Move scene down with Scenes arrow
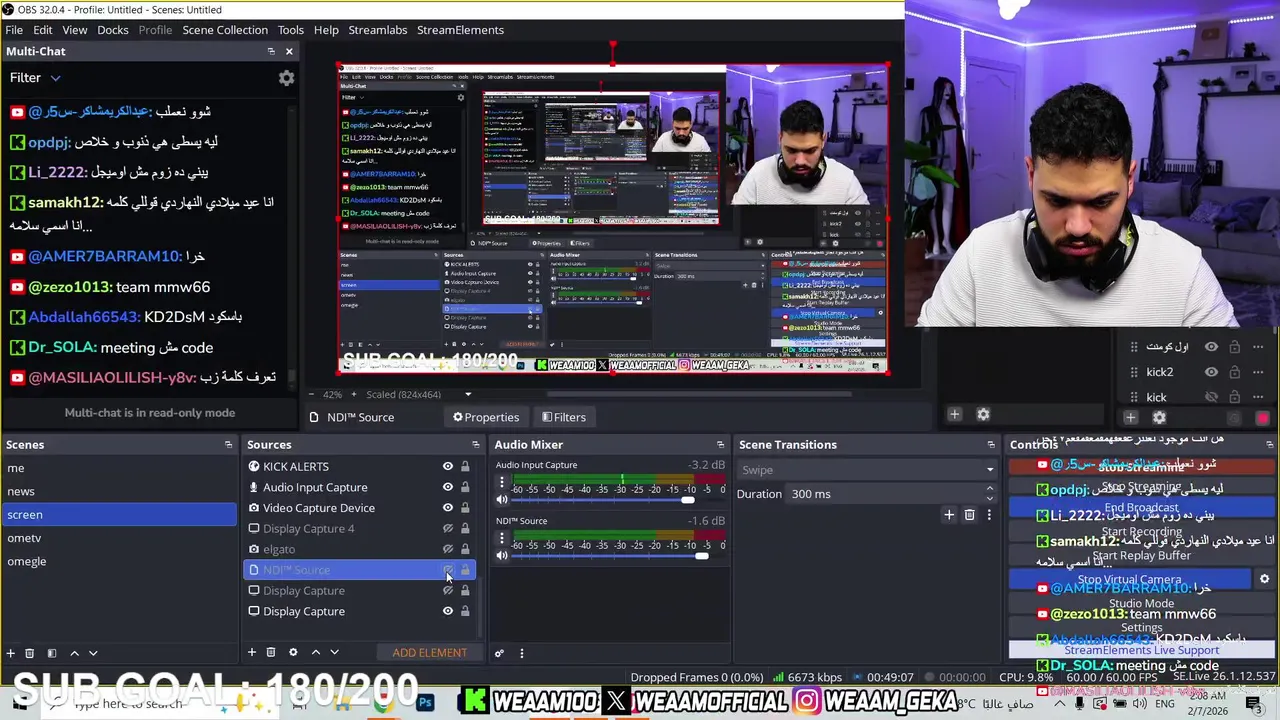This screenshot has width=1280, height=720. click(93, 653)
